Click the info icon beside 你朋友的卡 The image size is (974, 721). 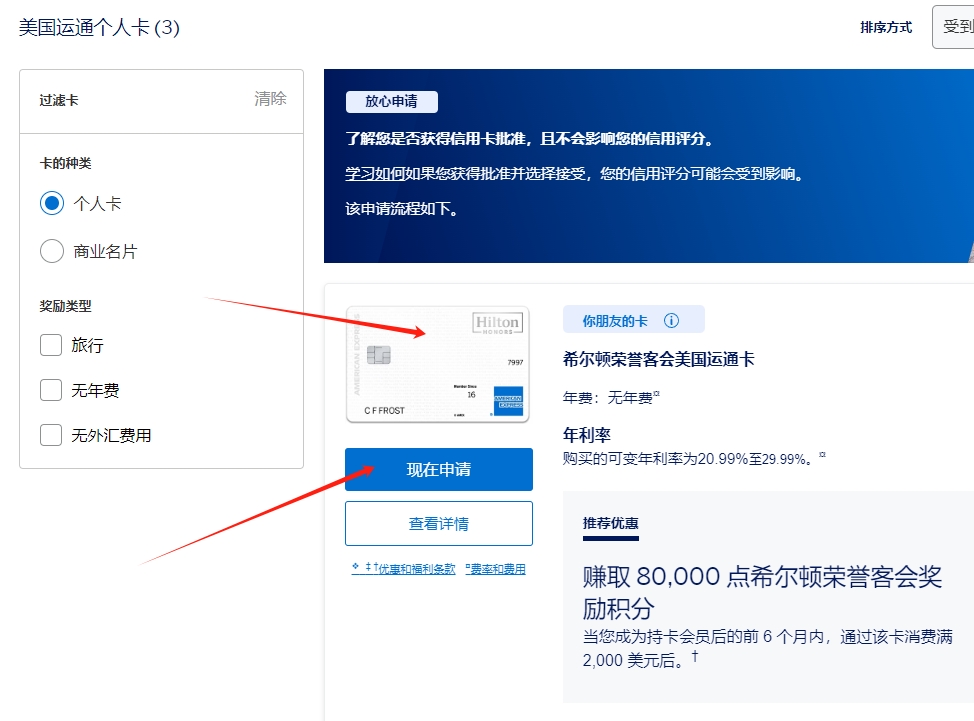coord(671,320)
